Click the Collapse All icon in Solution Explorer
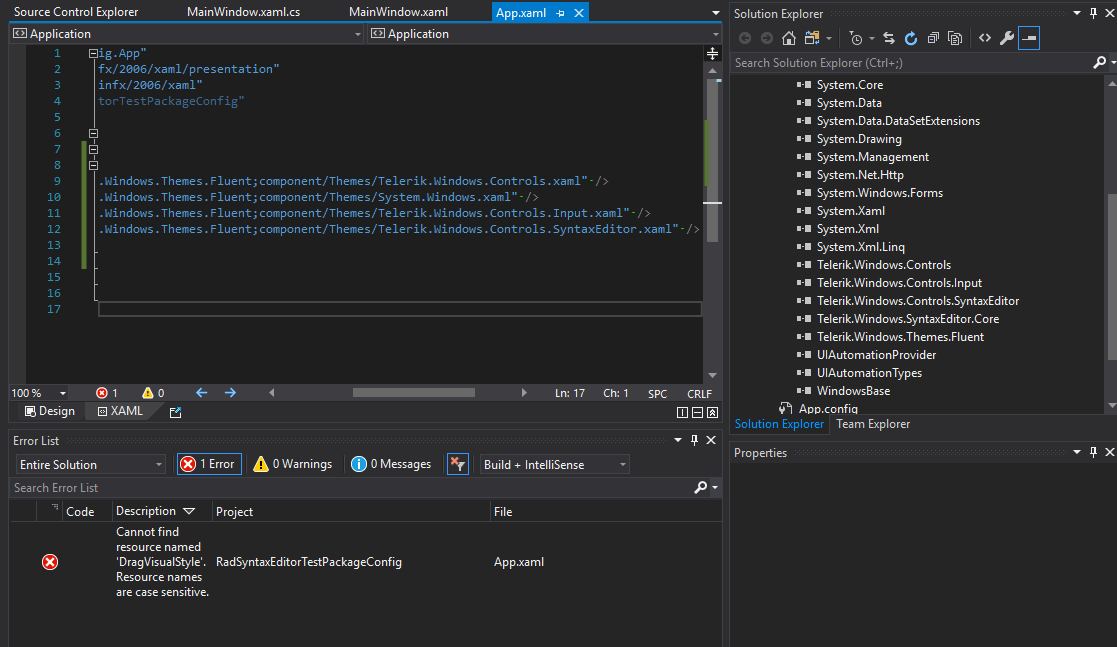The image size is (1117, 647). click(x=933, y=38)
